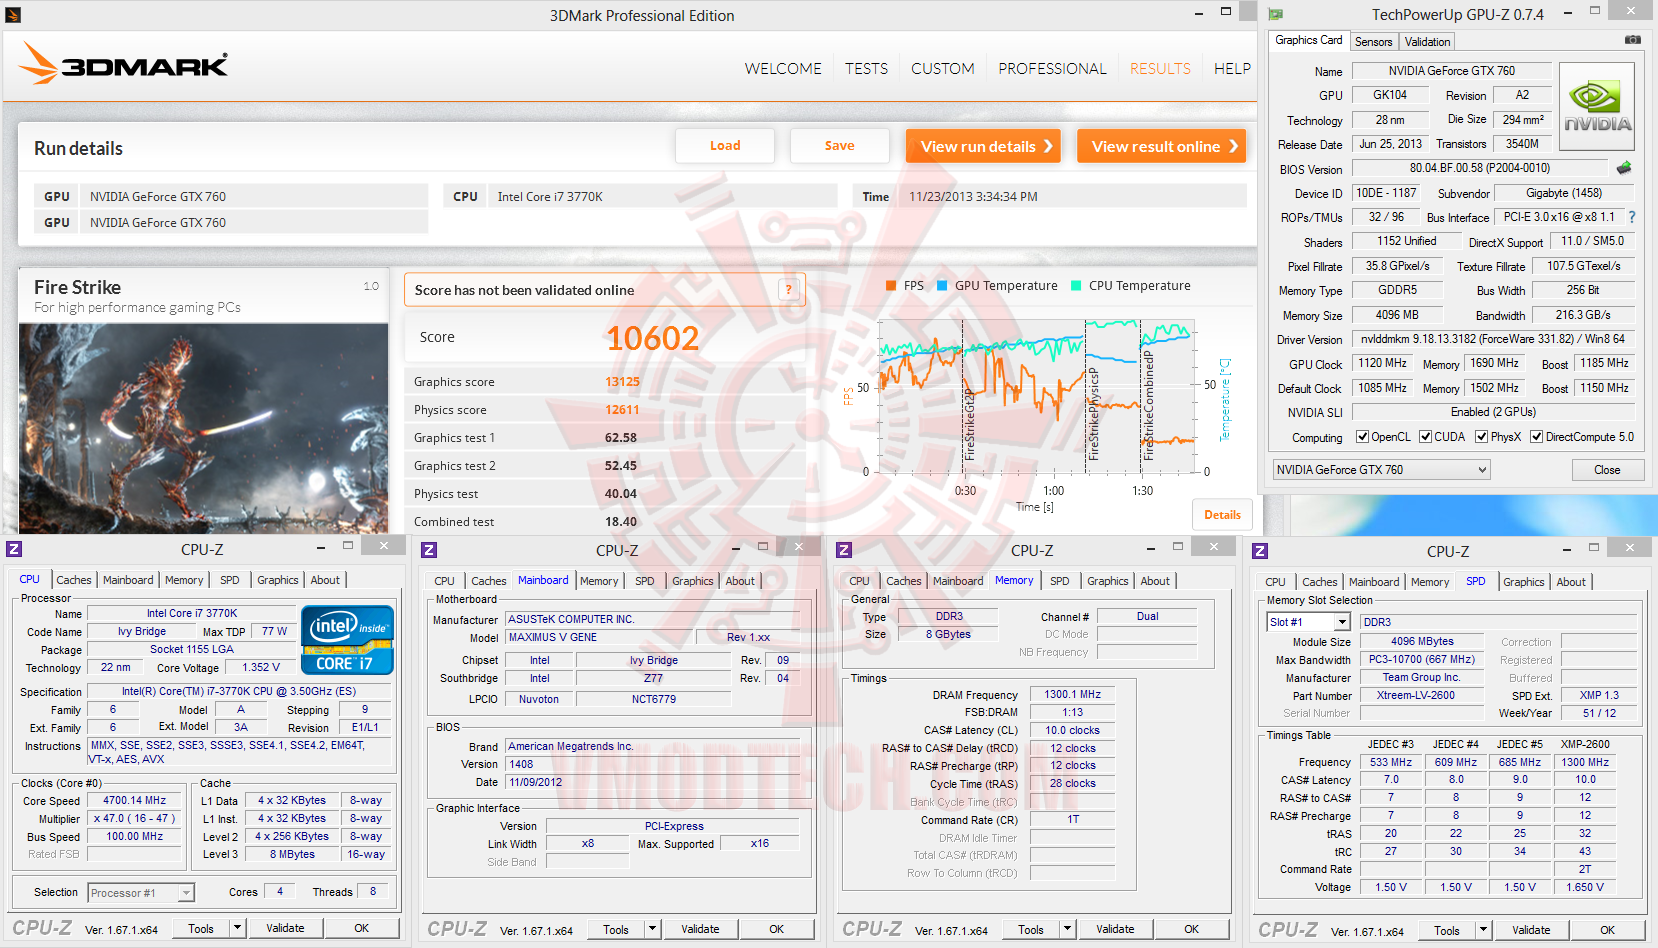The height and width of the screenshot is (948, 1658).
Task: Switch to the Caches tab in the CPU-Z Processor window
Action: 74,580
